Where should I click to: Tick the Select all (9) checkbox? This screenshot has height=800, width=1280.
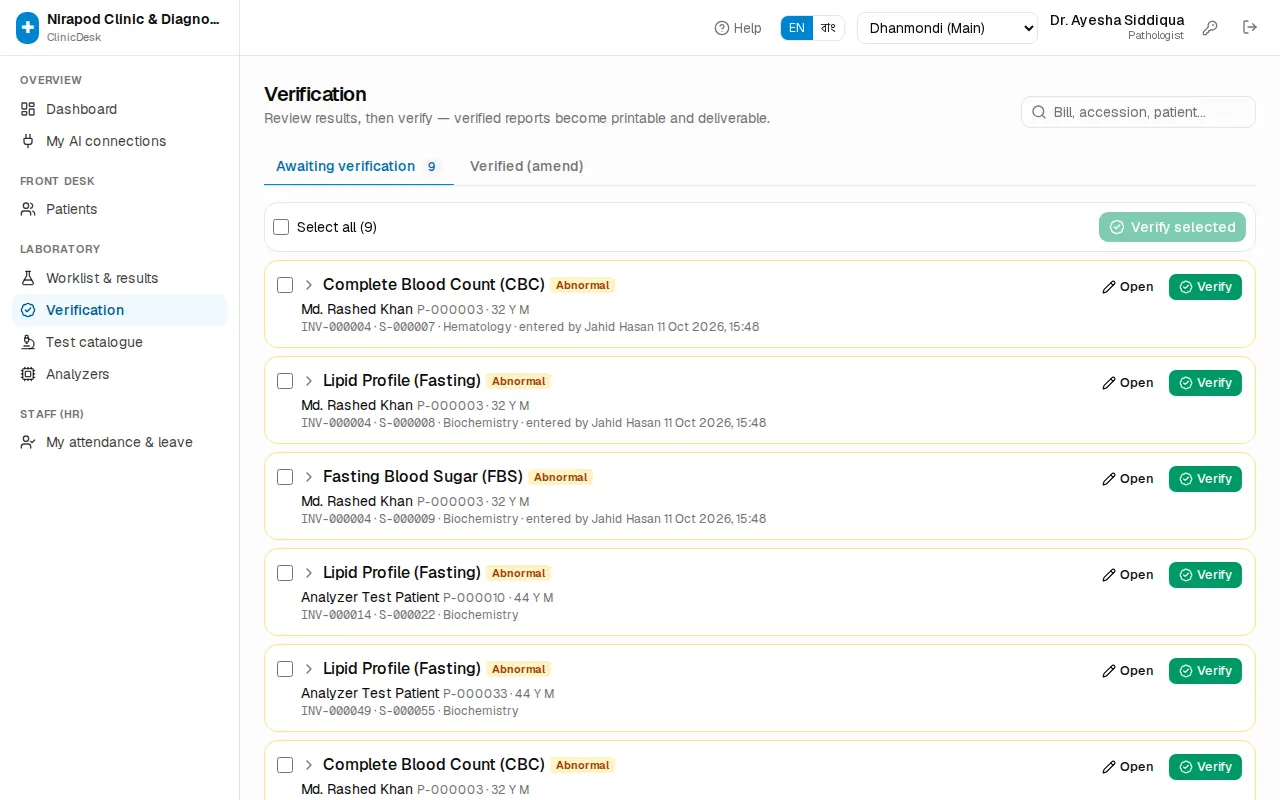coord(281,227)
